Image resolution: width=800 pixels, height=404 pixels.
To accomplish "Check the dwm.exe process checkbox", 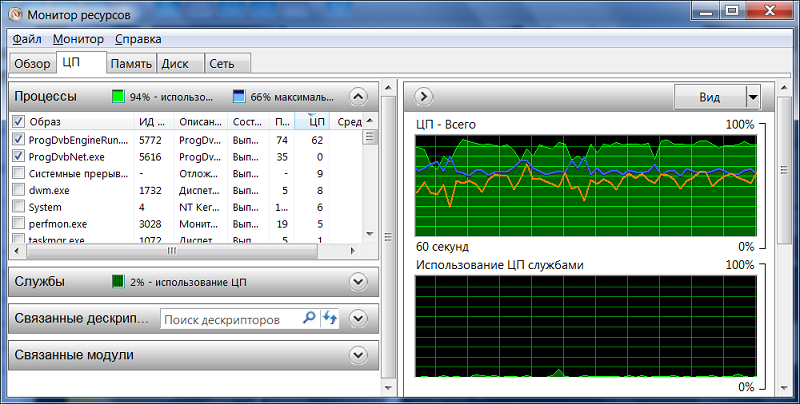I will [x=18, y=190].
